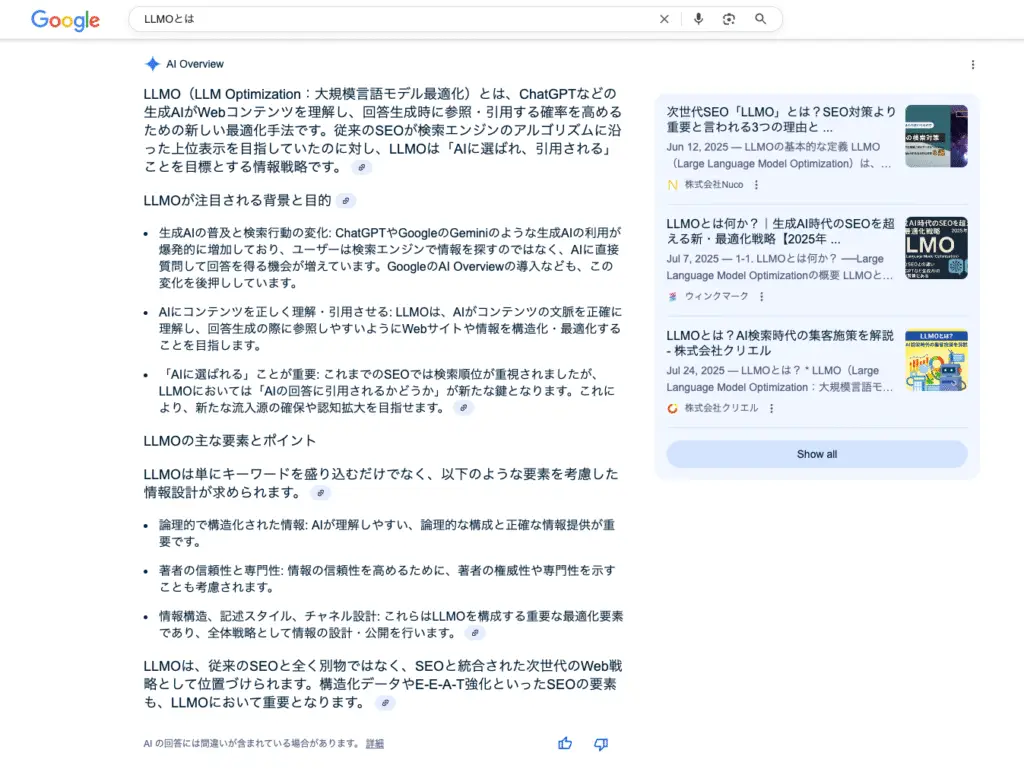Click the Jun 12, 2025 snippet text
1024x769 pixels.
click(x=779, y=155)
